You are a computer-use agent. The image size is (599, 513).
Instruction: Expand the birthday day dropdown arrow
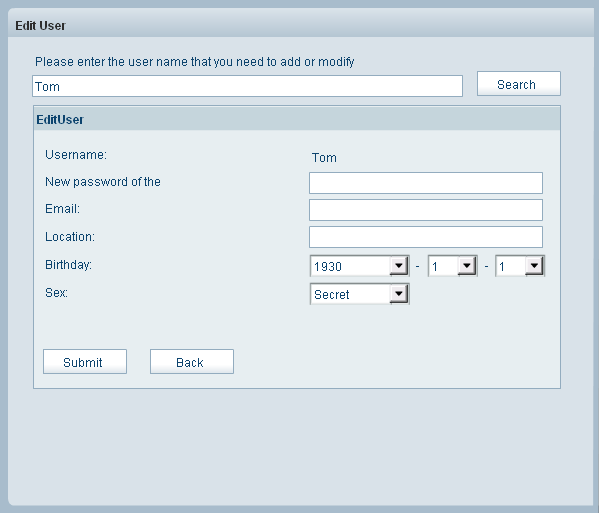click(534, 265)
